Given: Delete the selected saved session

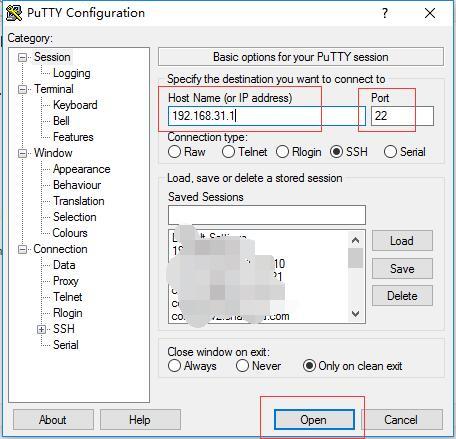Looking at the screenshot, I should [402, 296].
